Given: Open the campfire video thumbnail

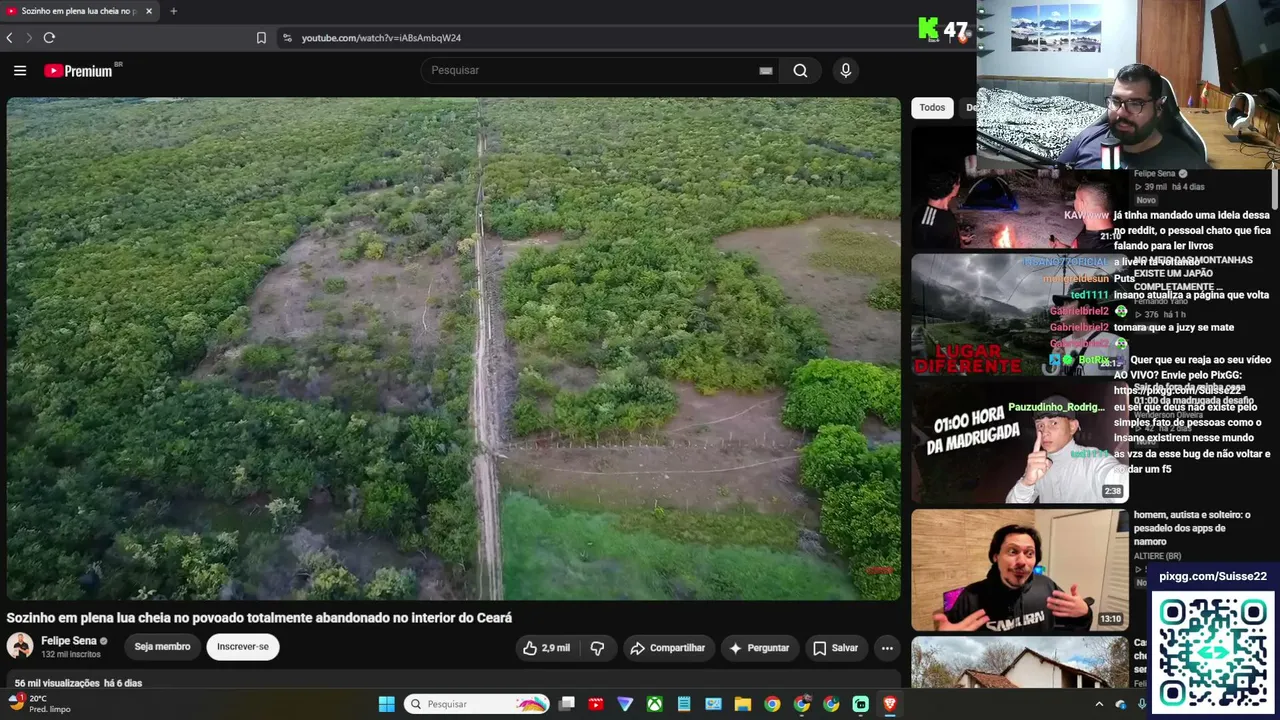Looking at the screenshot, I should point(1019,187).
